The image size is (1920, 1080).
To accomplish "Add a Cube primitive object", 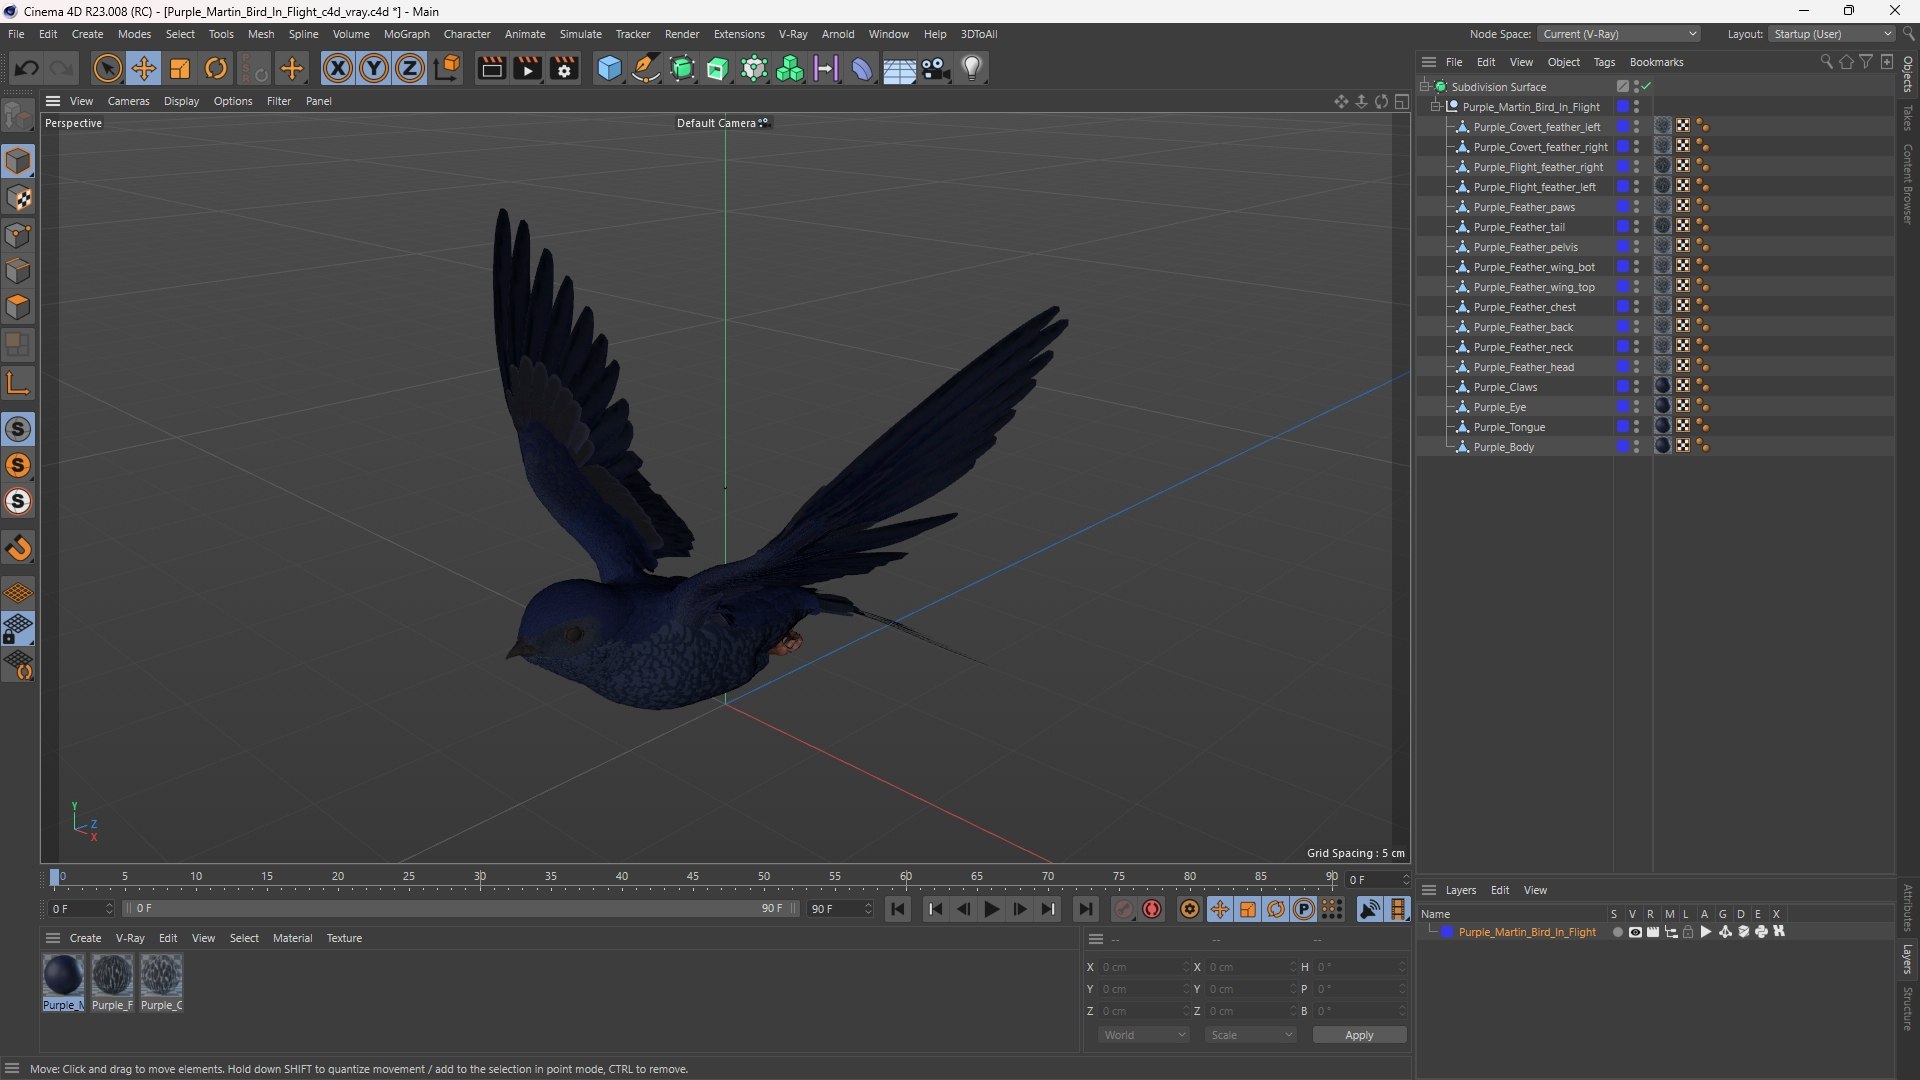I will click(x=609, y=68).
